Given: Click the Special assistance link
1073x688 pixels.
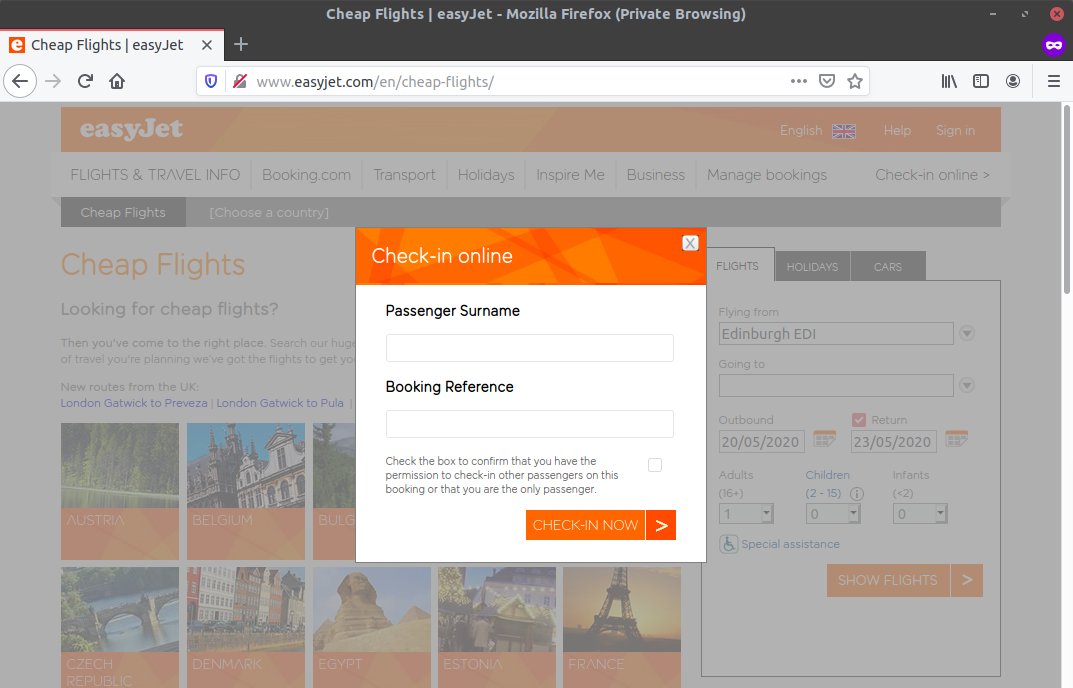Looking at the screenshot, I should click(790, 544).
